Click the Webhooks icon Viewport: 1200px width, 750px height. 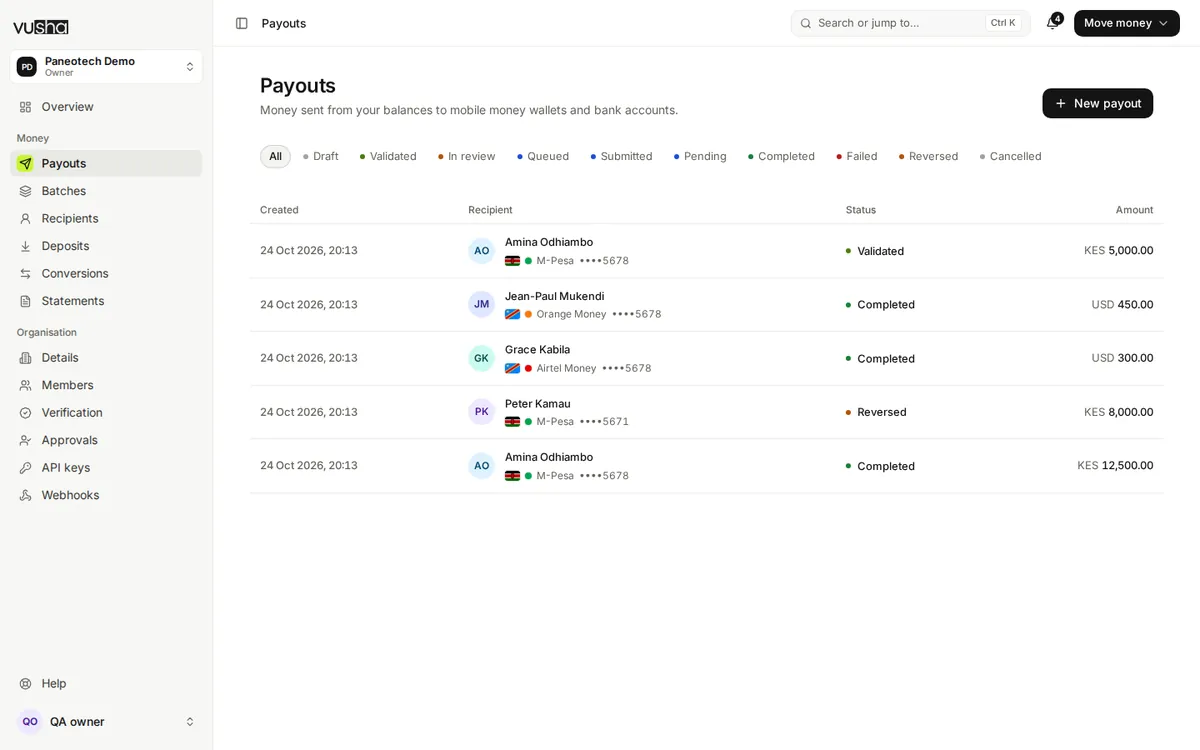tap(25, 495)
